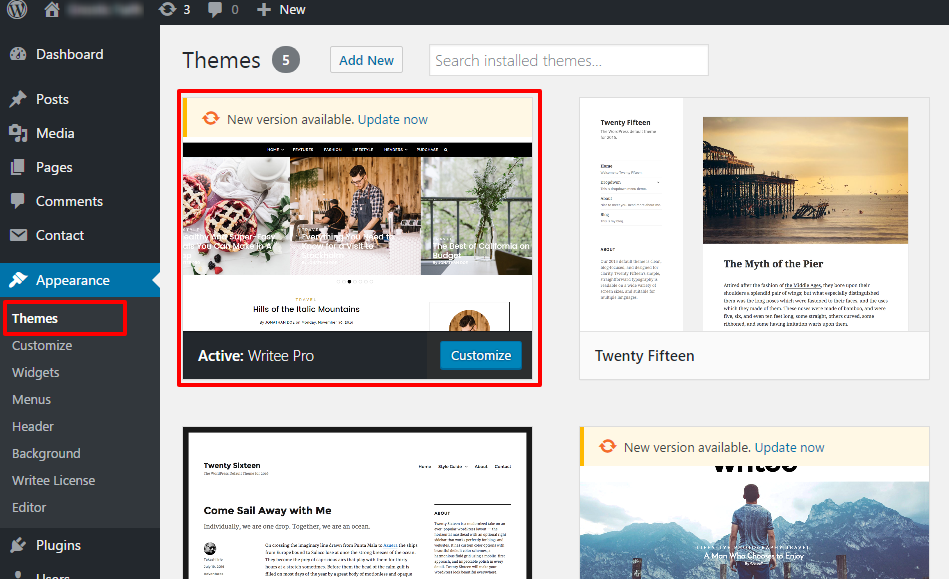Click the Comments speech bubble icon
This screenshot has height=579, width=949.
(18, 201)
